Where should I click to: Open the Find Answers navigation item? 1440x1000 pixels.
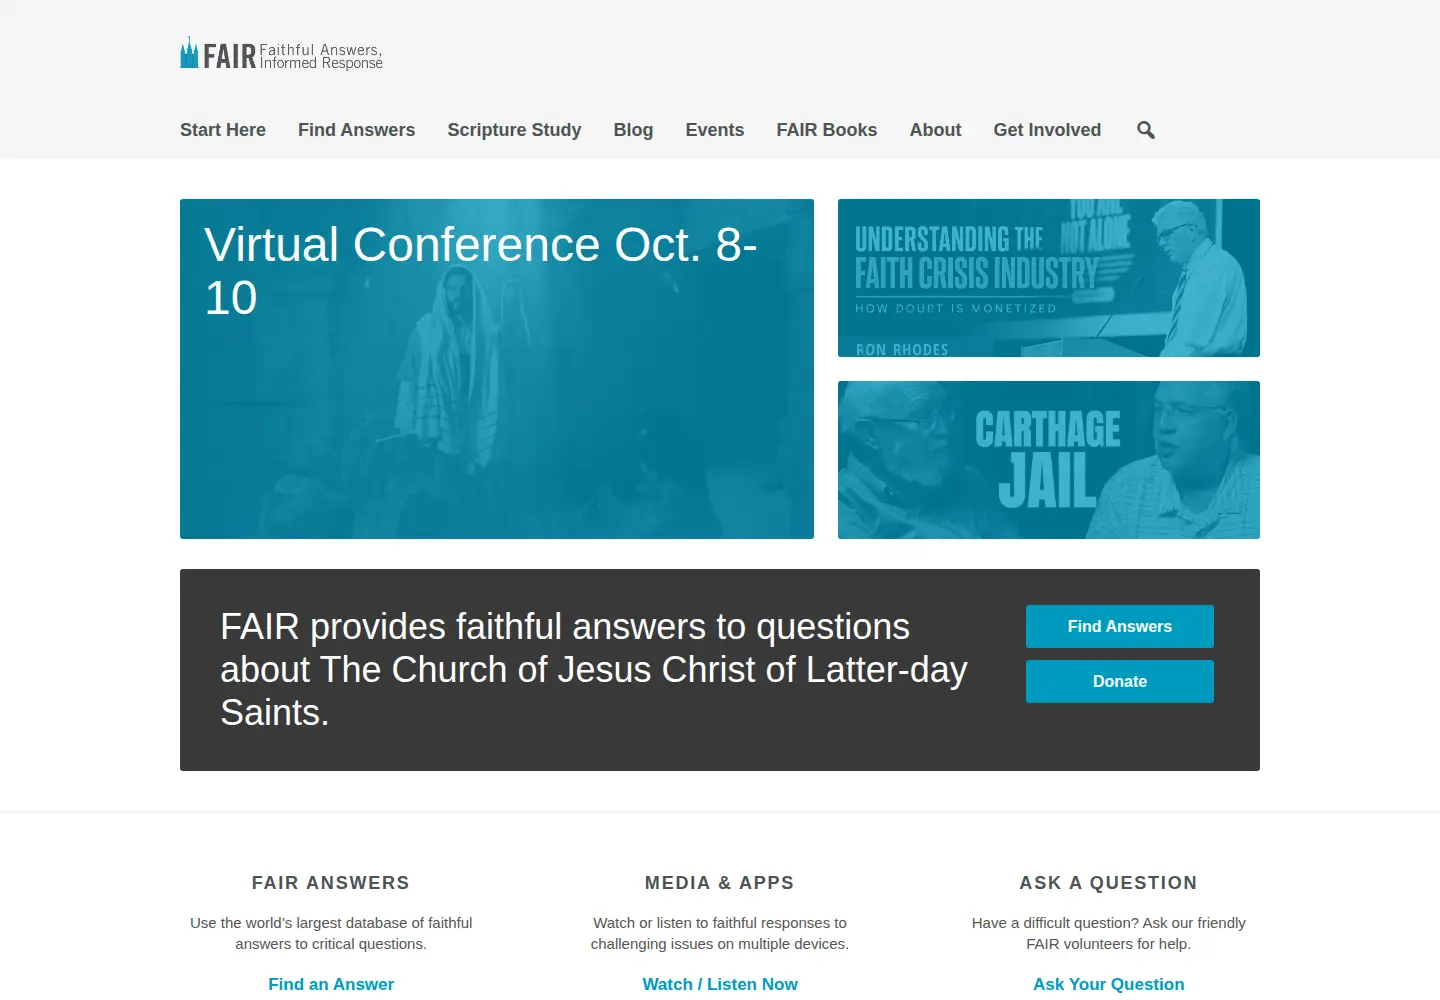(x=356, y=130)
